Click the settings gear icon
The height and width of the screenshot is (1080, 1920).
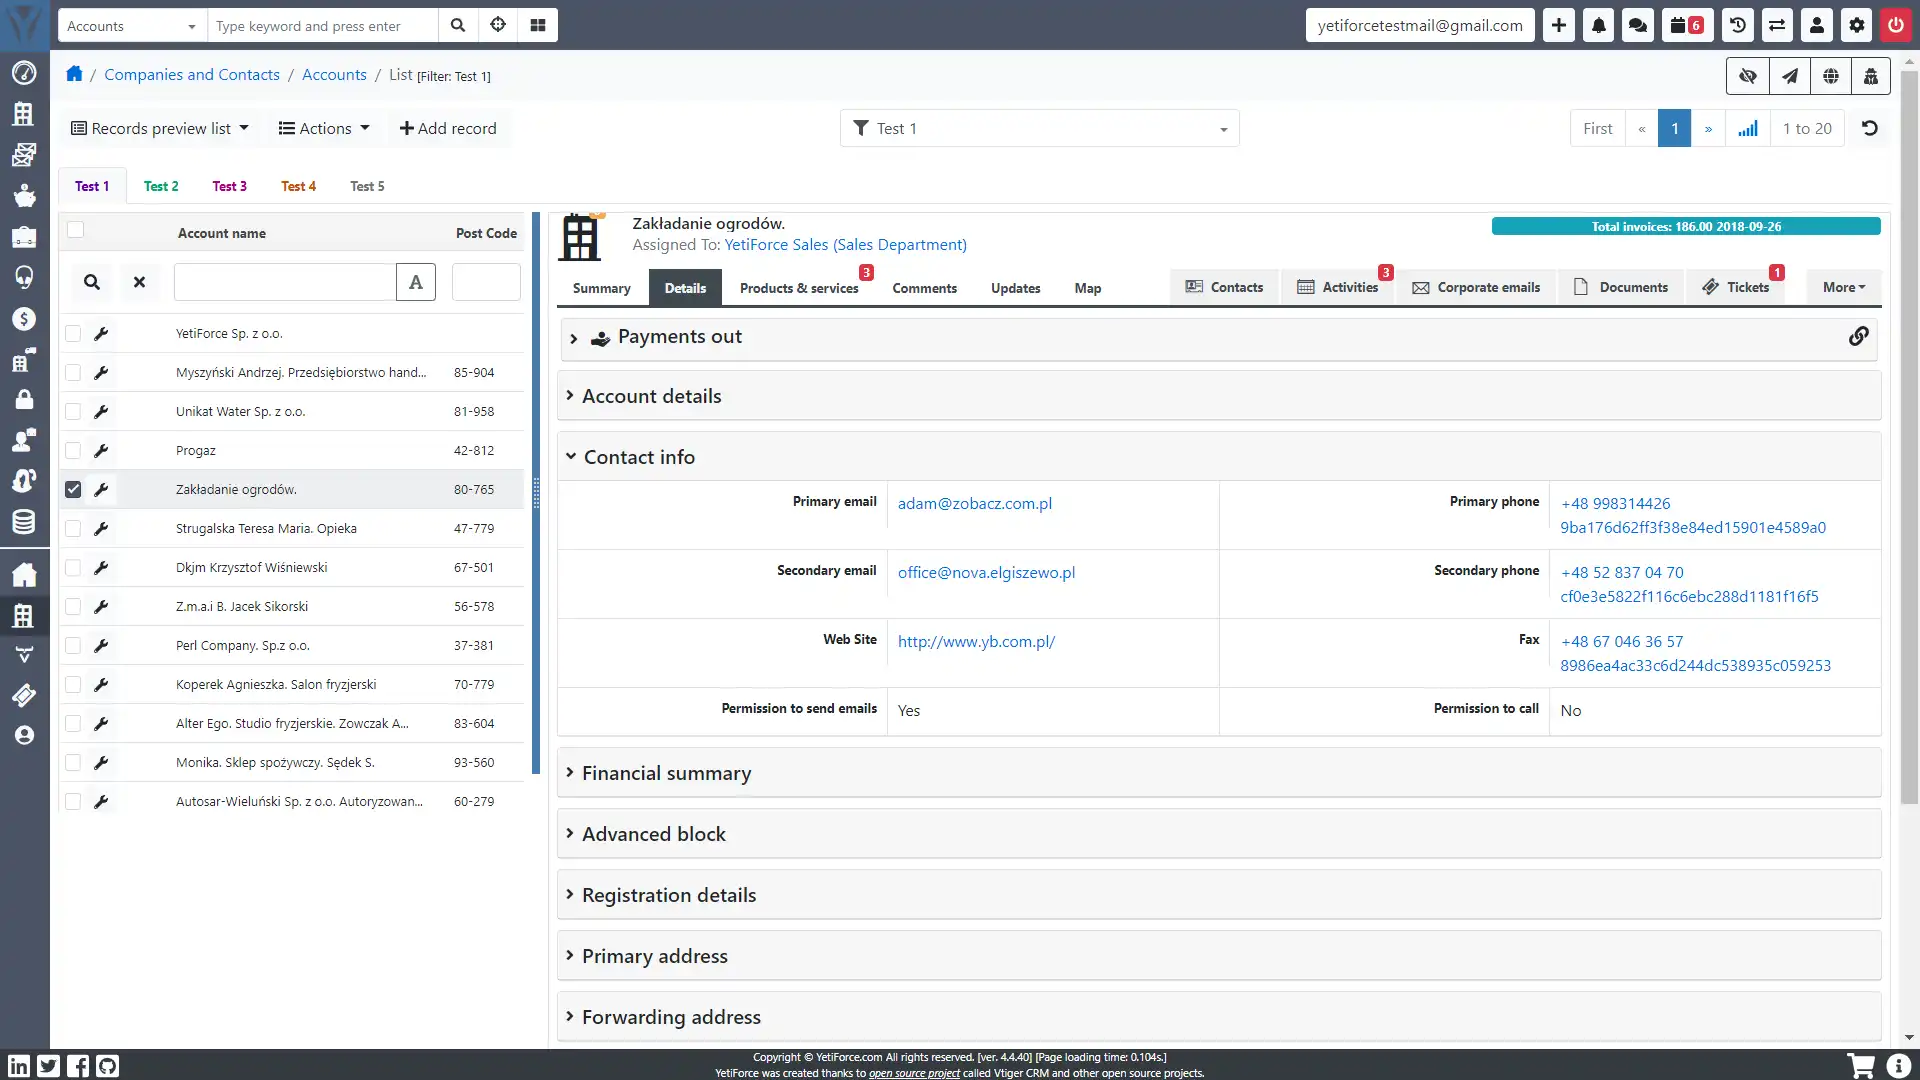1857,25
